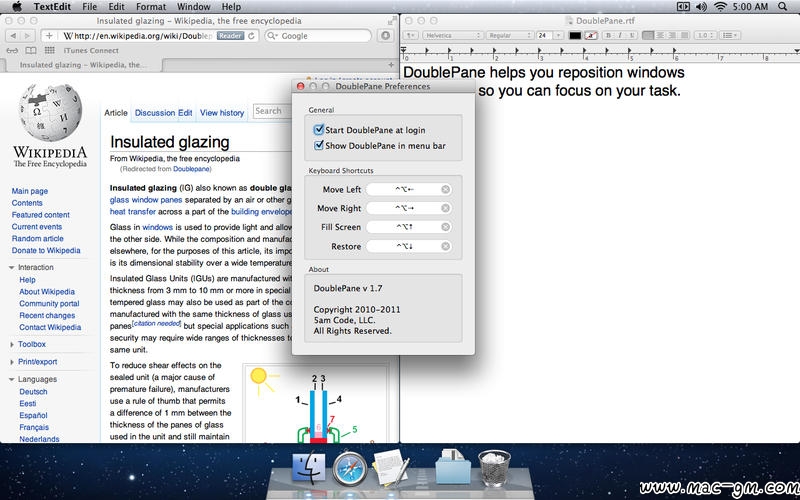Clear the Restore shortcut
800x500 pixels.
(x=445, y=246)
